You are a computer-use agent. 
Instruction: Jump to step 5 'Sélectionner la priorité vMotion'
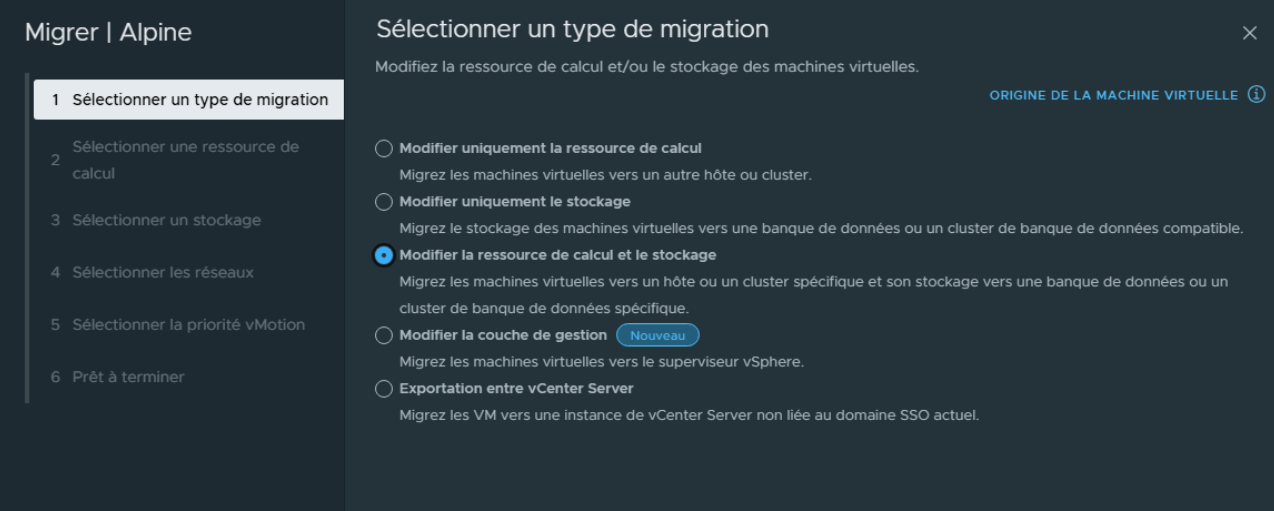pyautogui.click(x=188, y=324)
